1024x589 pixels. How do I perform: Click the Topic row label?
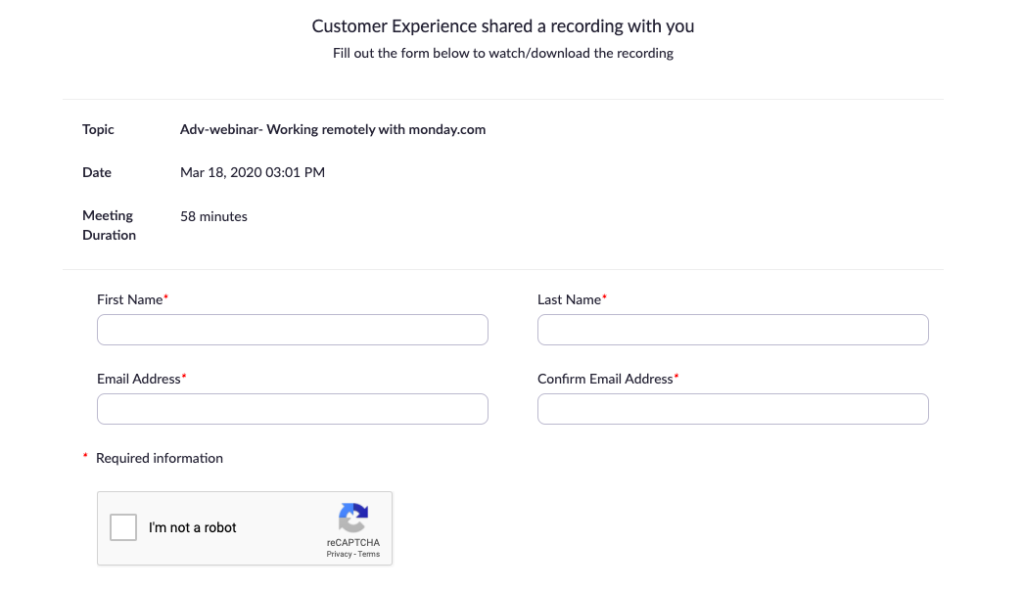coord(98,129)
